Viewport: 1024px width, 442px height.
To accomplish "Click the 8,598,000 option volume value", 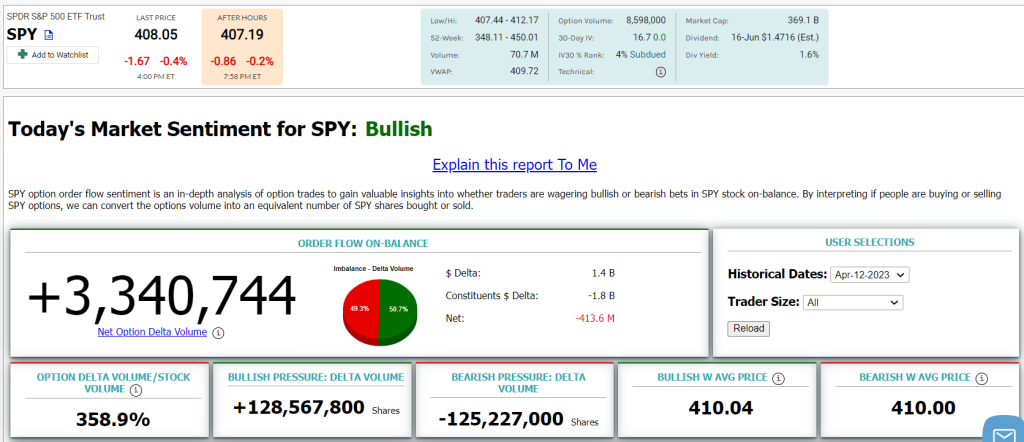I will (646, 21).
